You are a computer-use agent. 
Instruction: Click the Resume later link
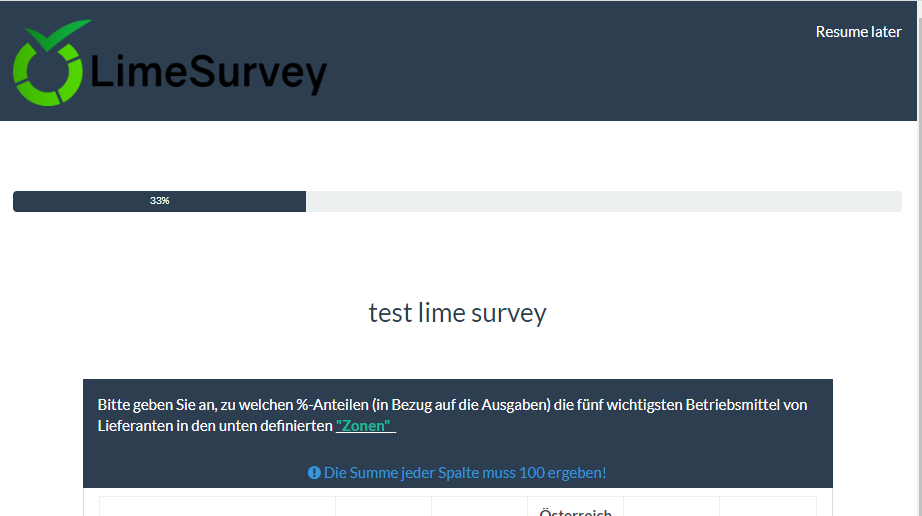858,32
